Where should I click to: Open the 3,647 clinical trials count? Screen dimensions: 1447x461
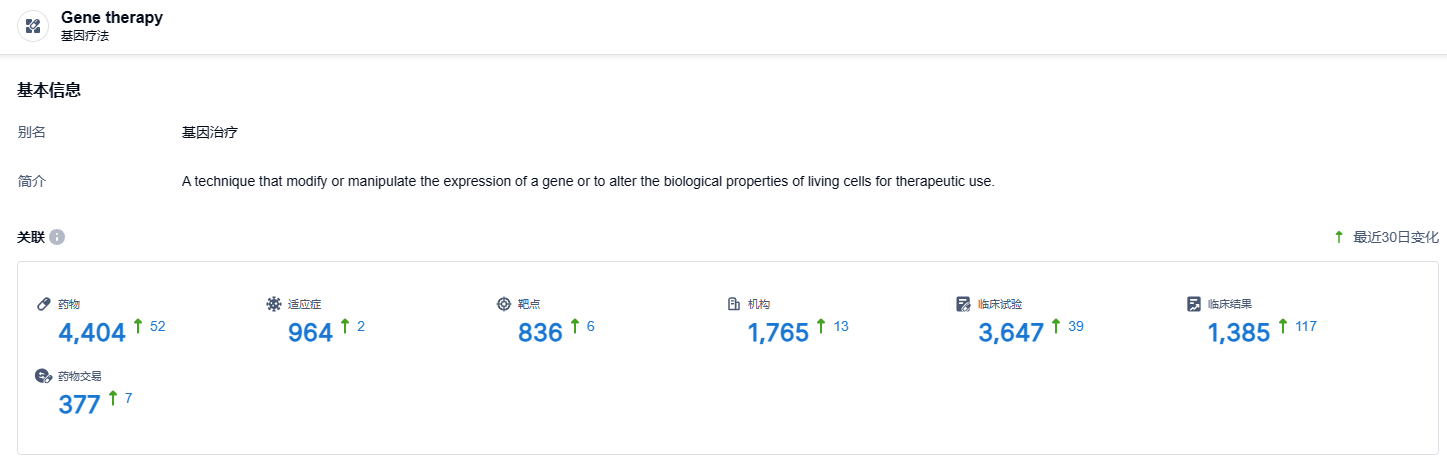click(1011, 333)
